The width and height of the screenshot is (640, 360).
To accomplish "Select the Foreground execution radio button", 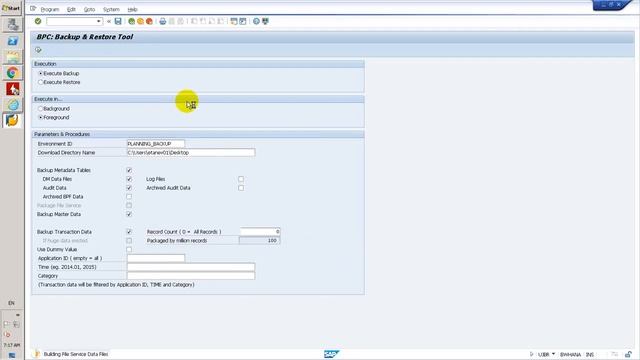I will tap(40, 117).
